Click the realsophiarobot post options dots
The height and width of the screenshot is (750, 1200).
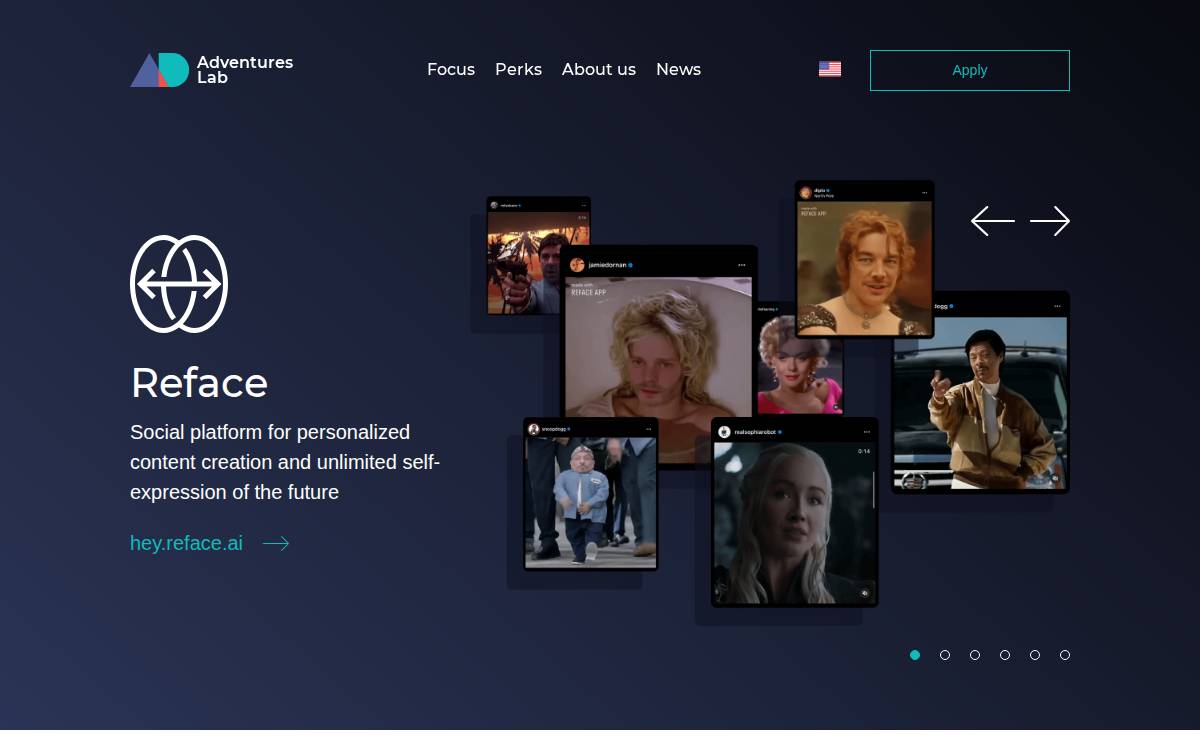[x=867, y=432]
